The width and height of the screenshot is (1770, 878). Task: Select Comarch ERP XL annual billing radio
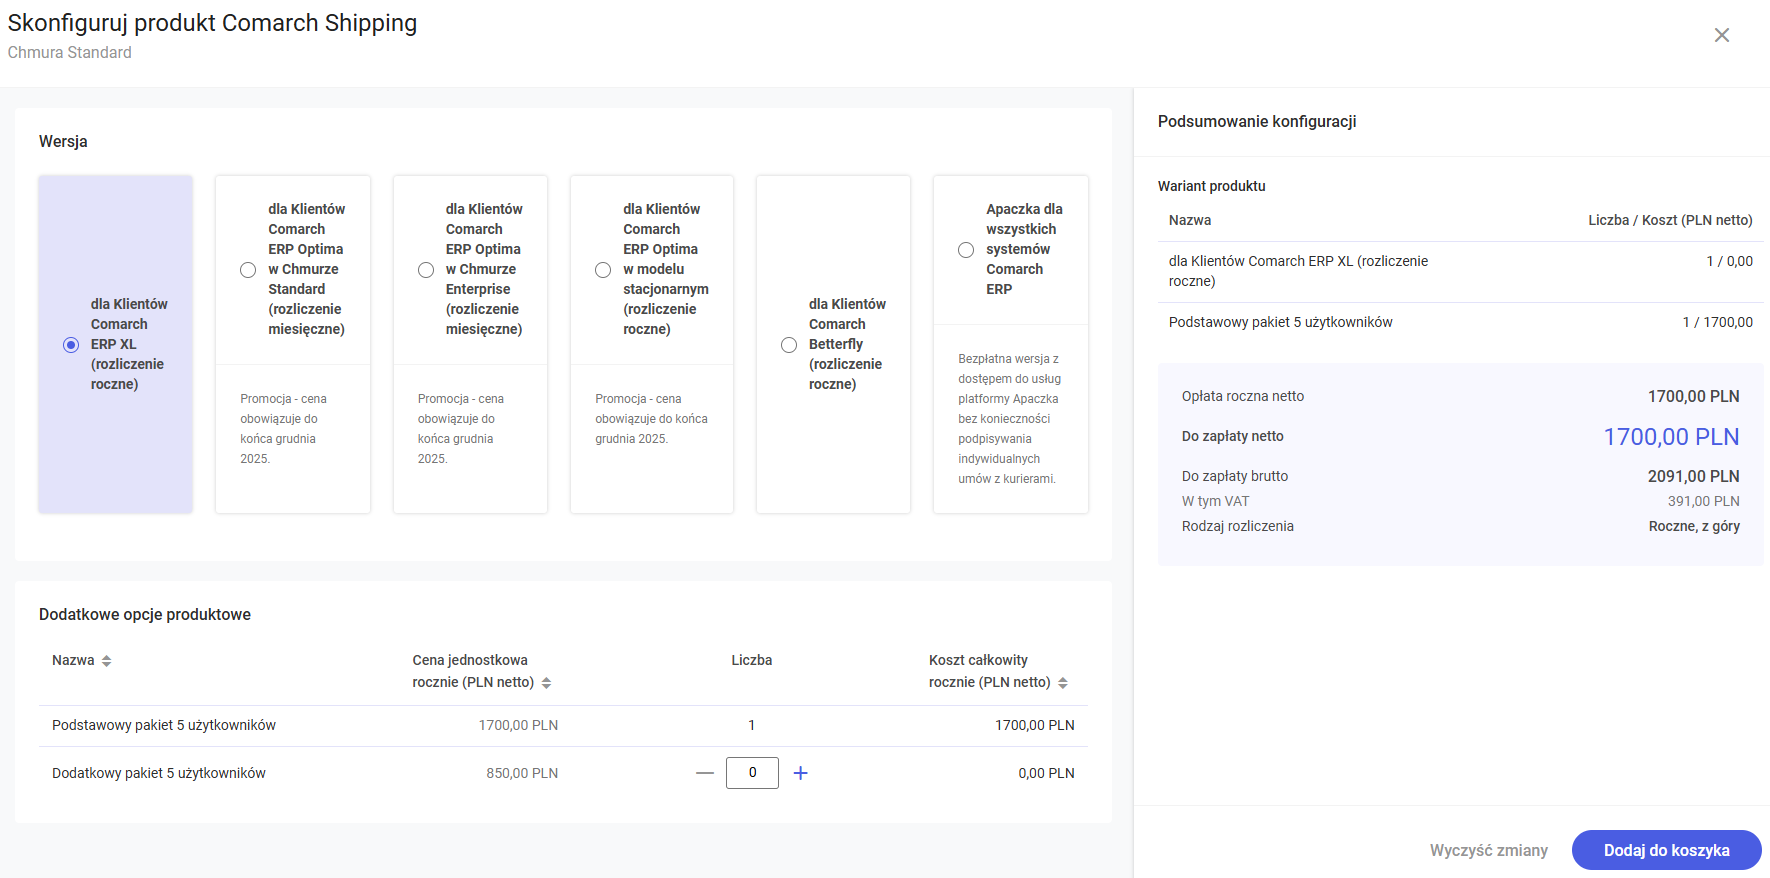click(x=71, y=345)
